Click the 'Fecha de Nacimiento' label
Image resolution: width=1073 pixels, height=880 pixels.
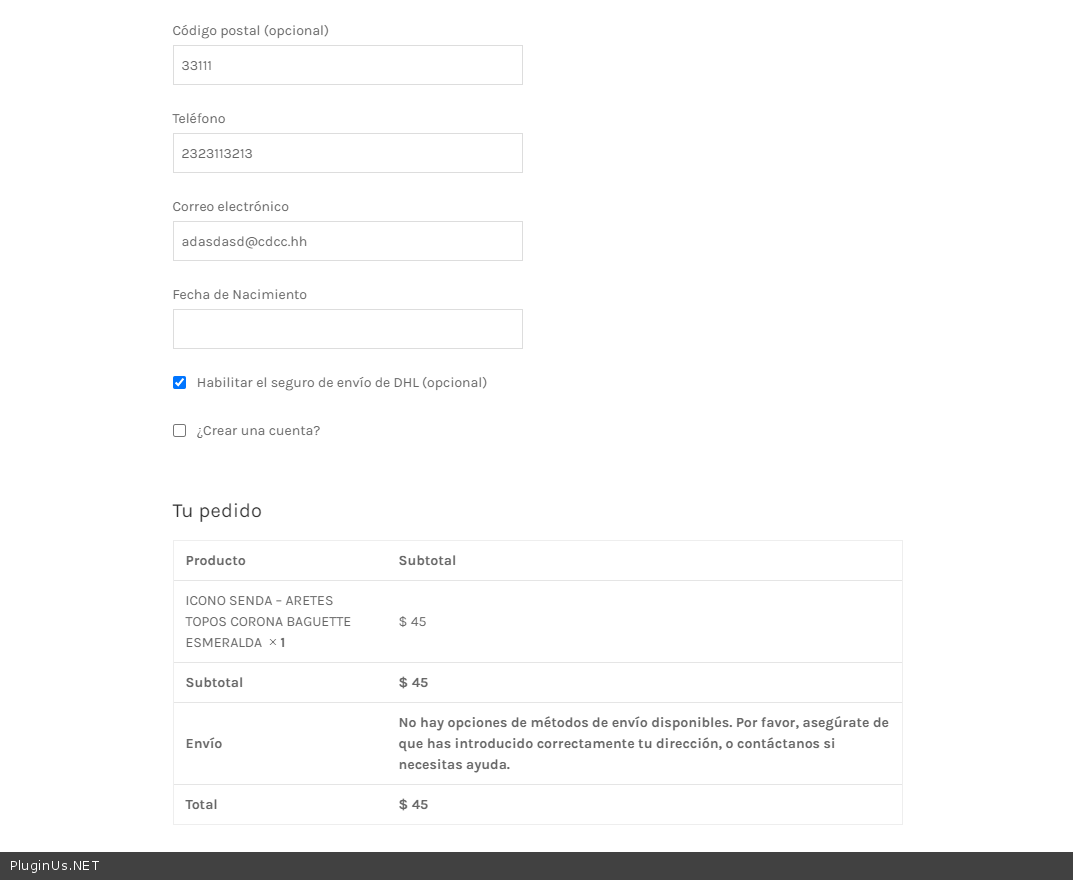pyautogui.click(x=239, y=295)
